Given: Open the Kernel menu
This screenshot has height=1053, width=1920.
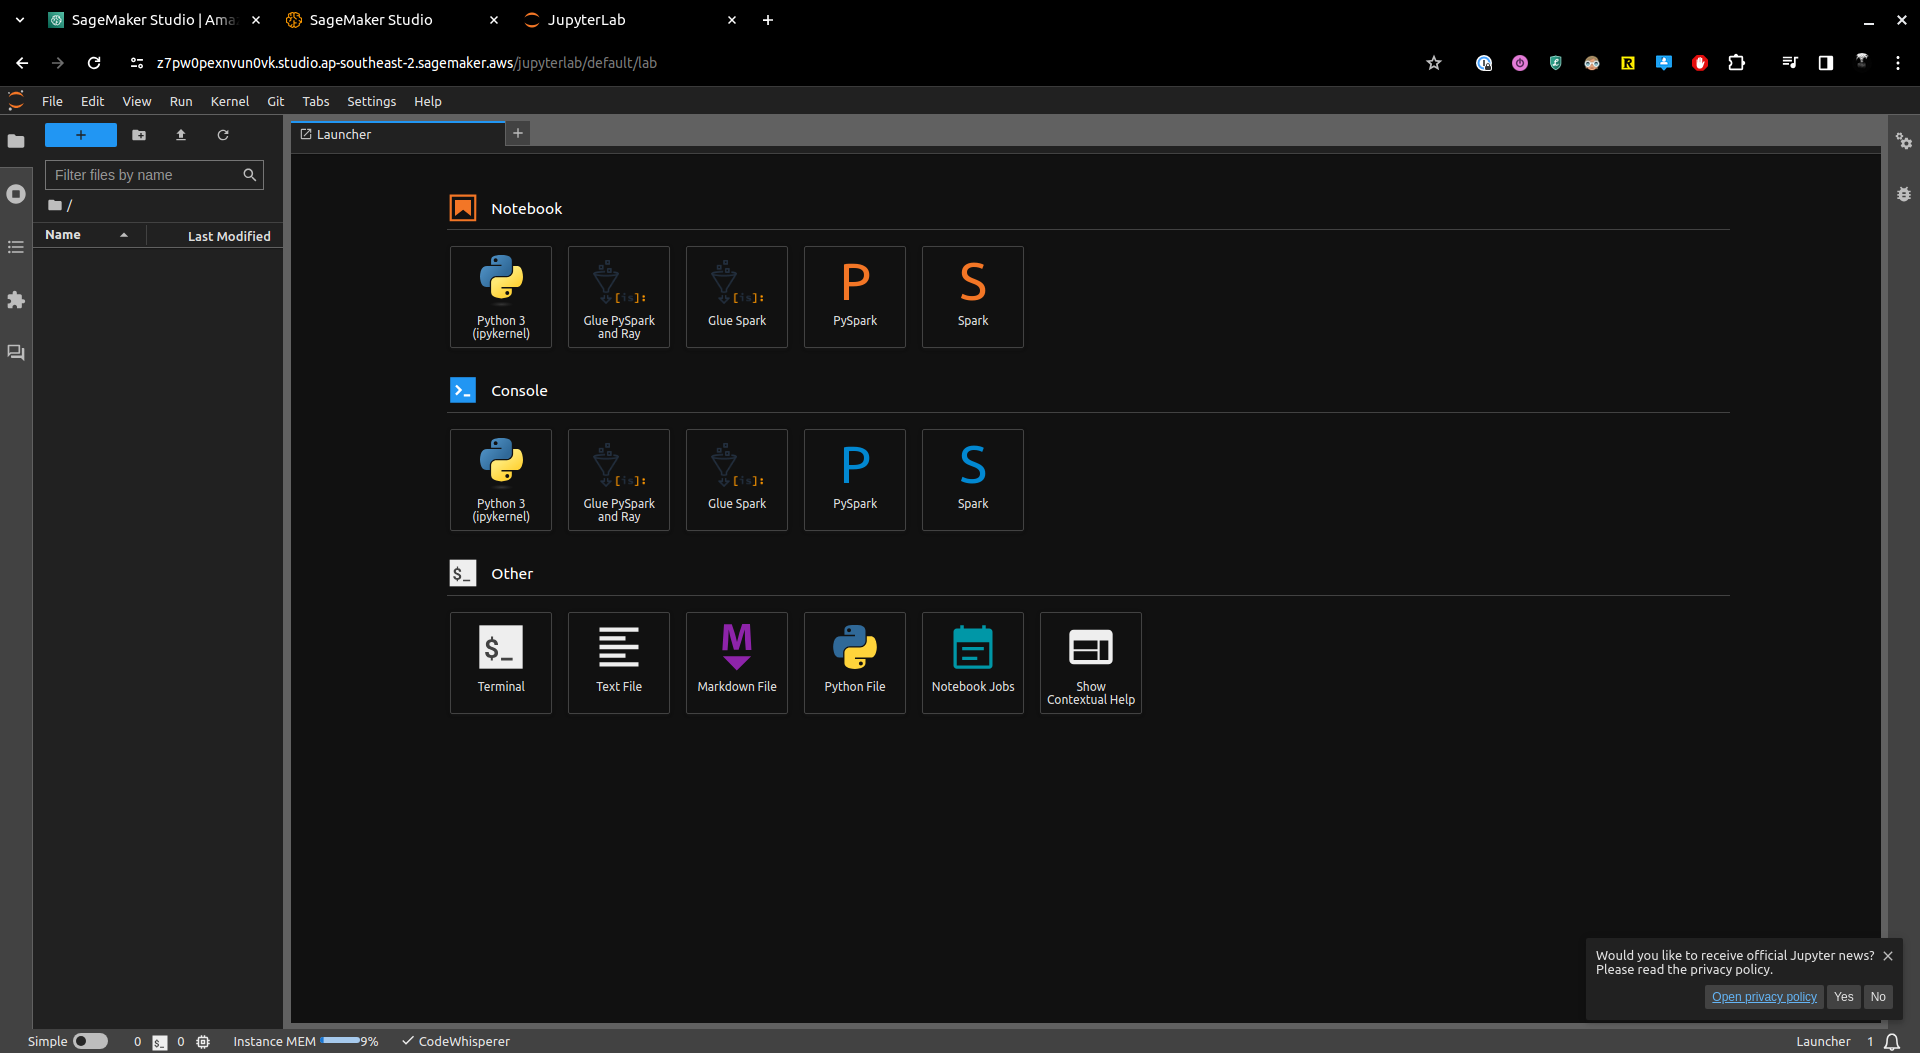Looking at the screenshot, I should [229, 101].
